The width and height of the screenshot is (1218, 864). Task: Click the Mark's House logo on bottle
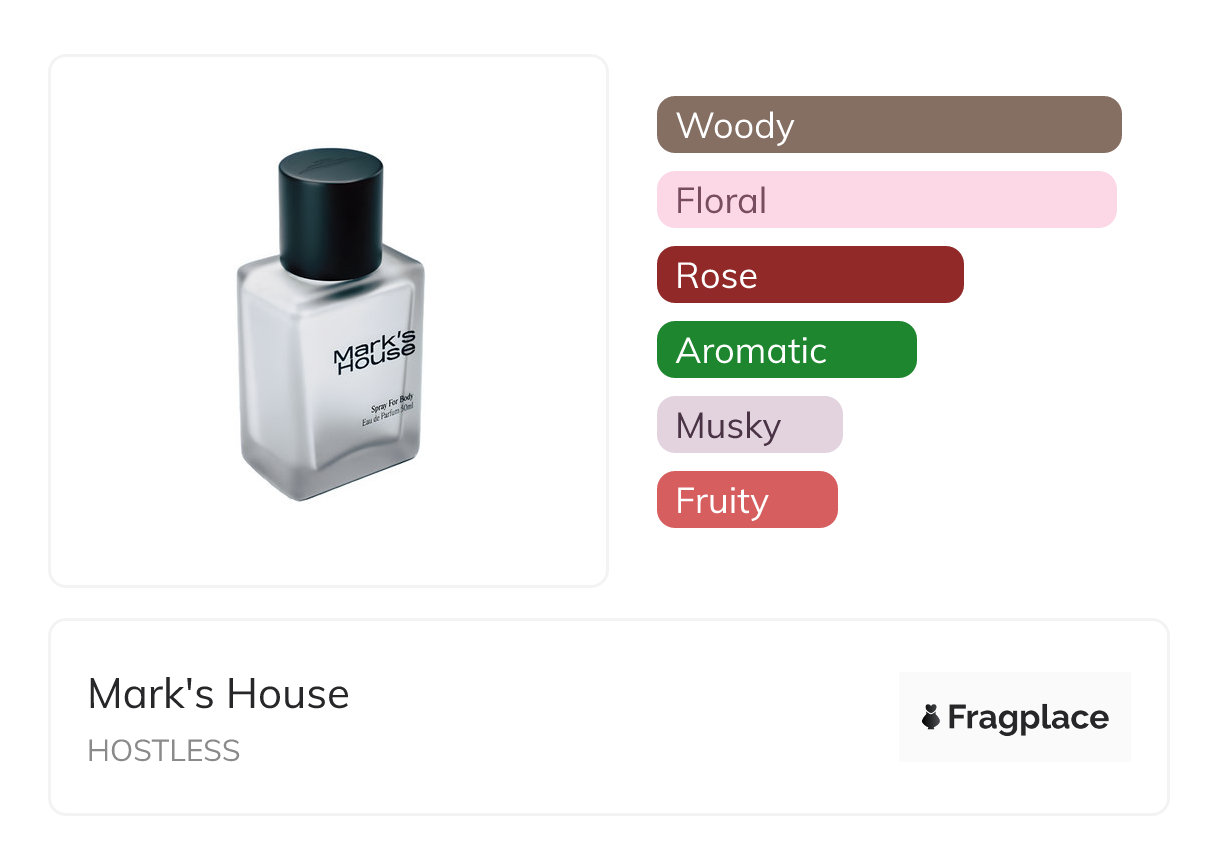coord(373,355)
